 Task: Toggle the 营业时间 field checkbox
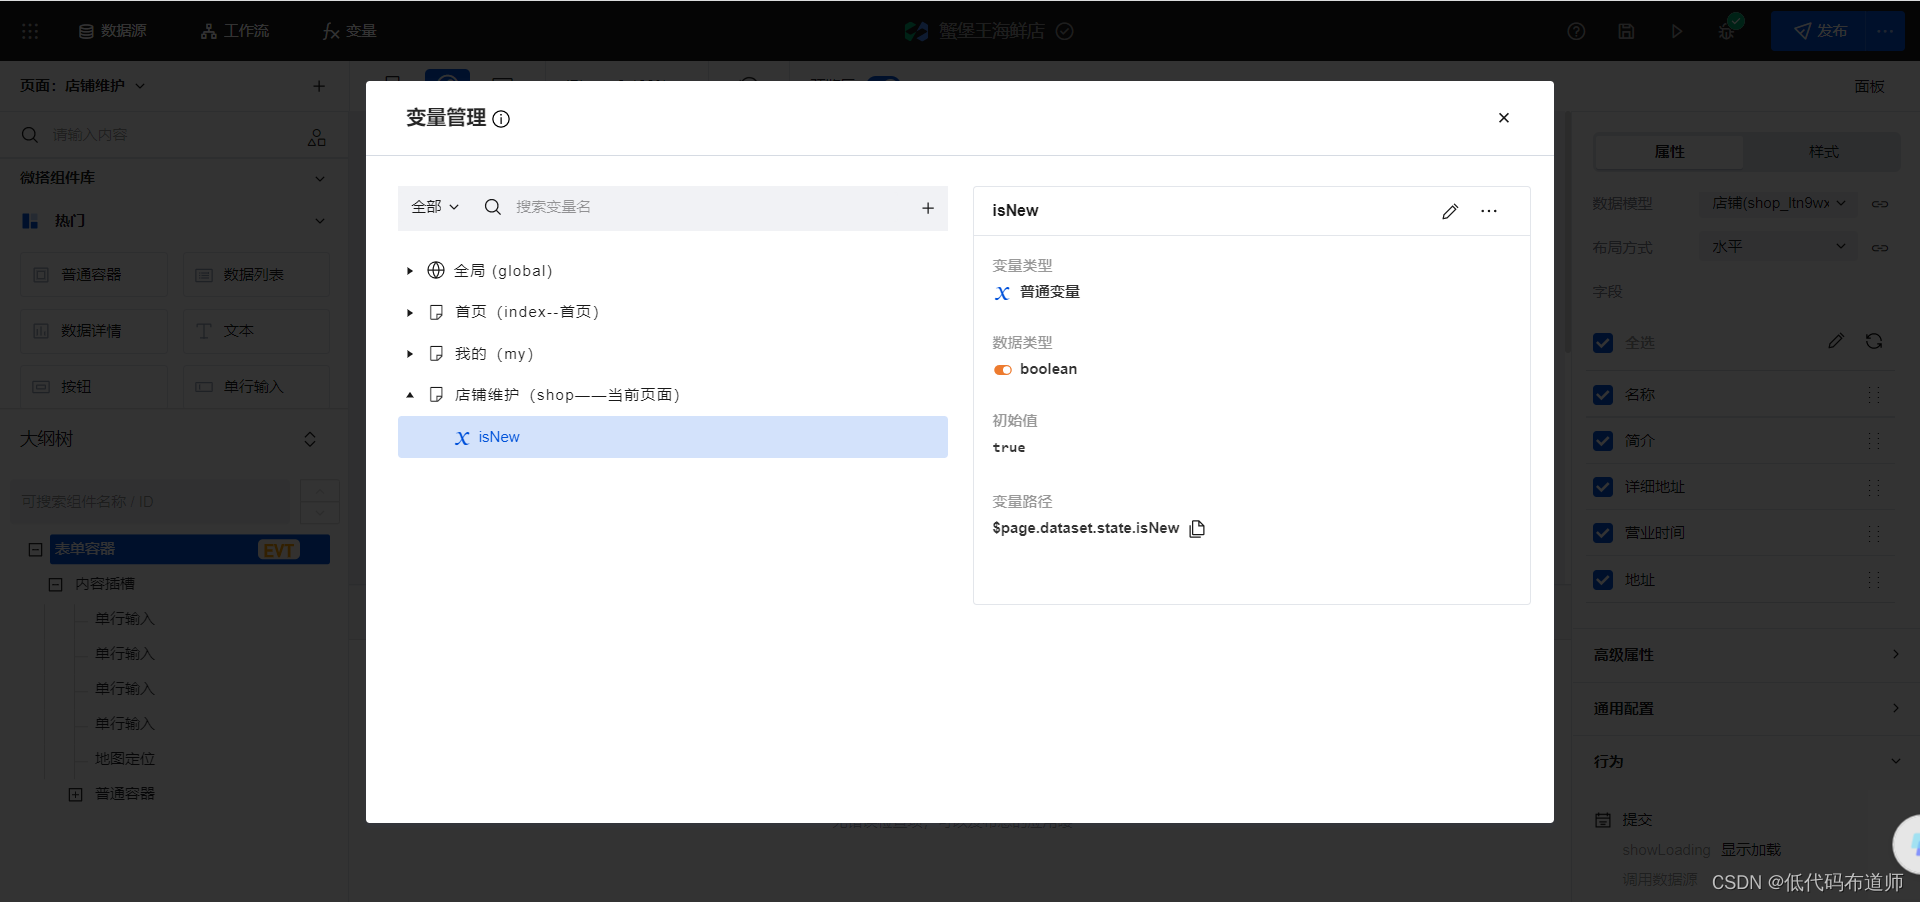pyautogui.click(x=1603, y=533)
